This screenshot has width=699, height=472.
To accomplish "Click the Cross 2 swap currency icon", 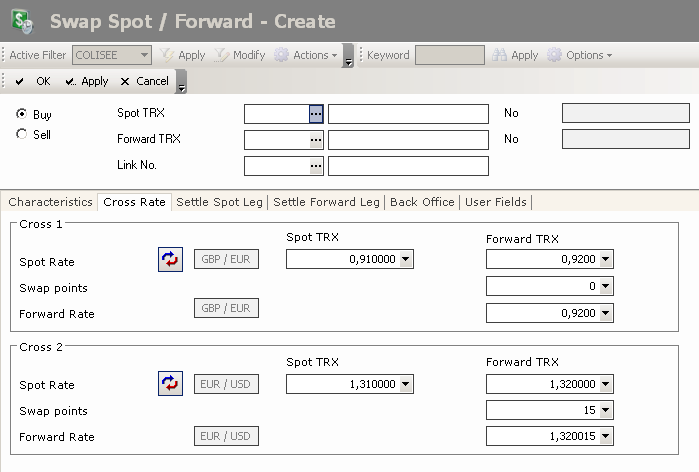I will (170, 383).
